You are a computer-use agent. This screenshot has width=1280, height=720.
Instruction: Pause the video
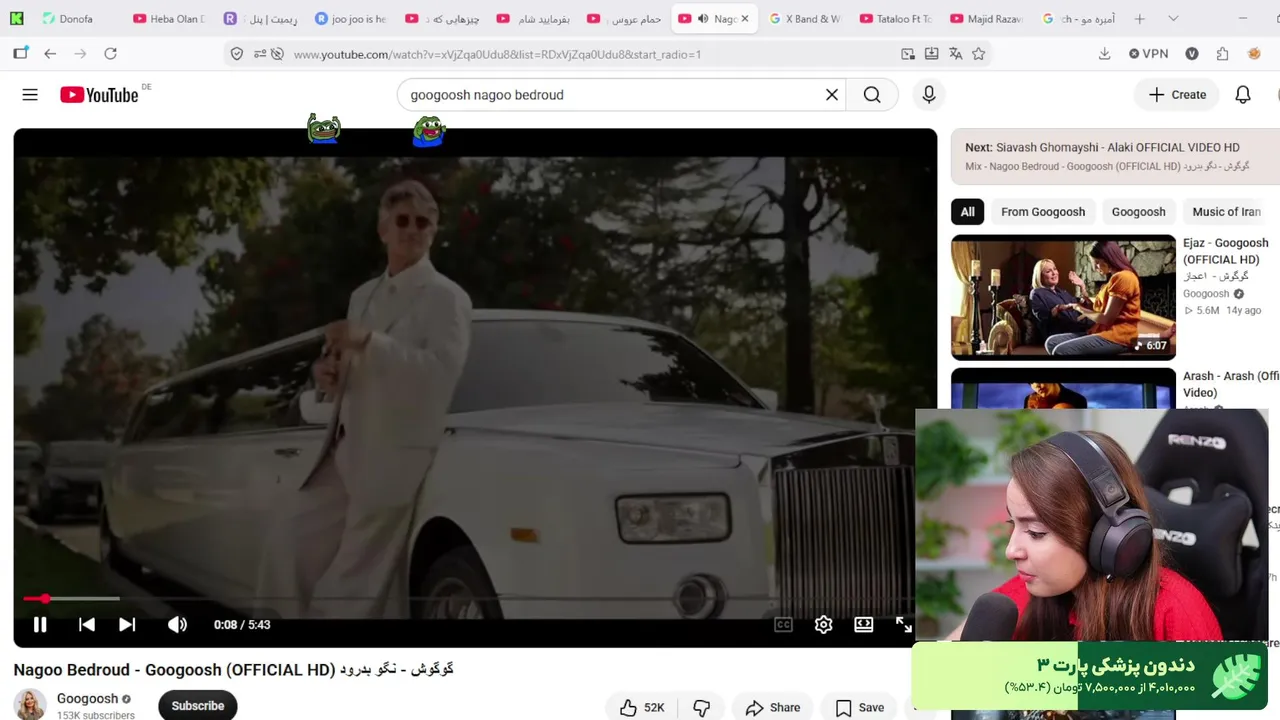(x=40, y=624)
